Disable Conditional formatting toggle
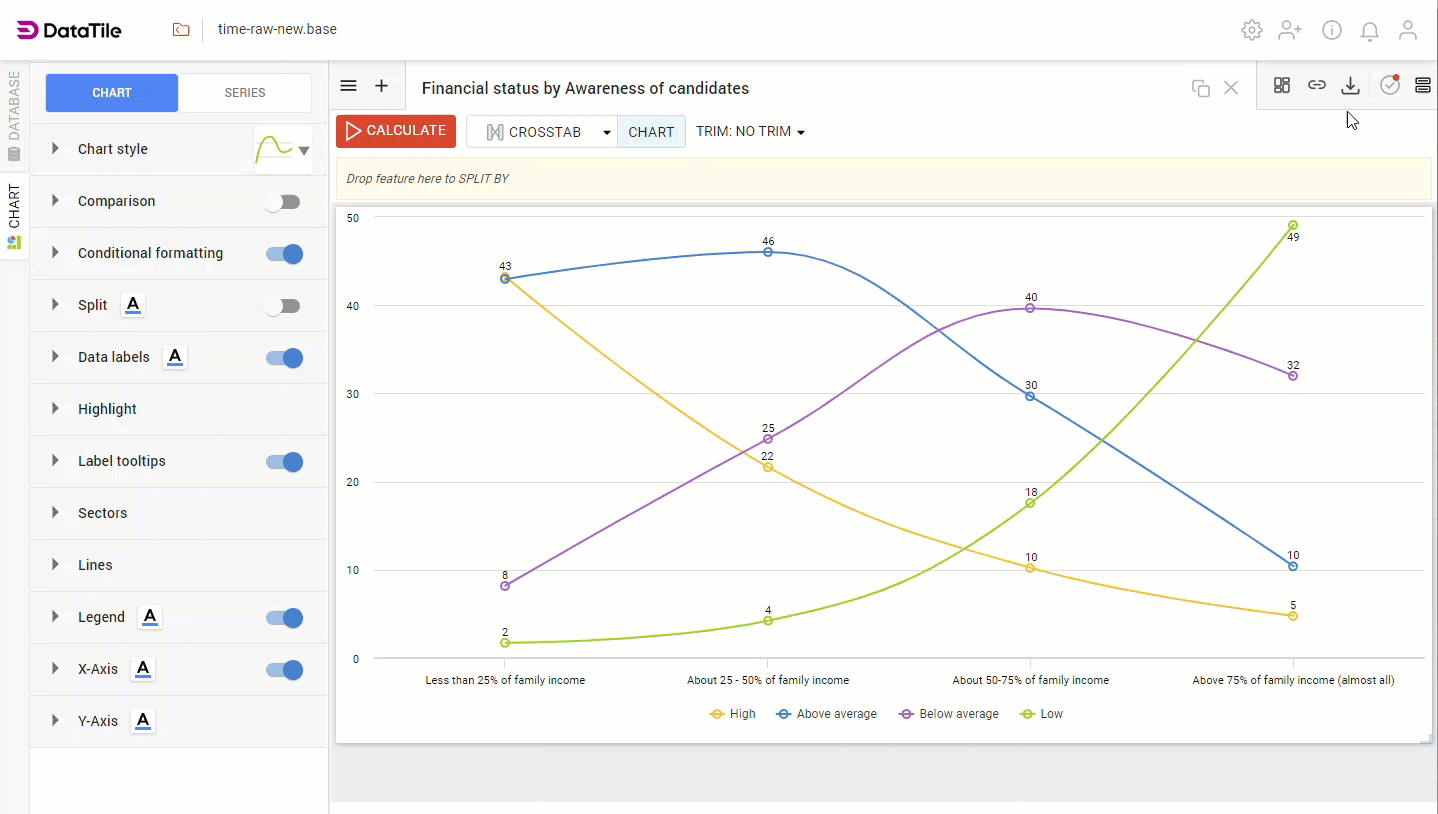1438x814 pixels. (284, 254)
